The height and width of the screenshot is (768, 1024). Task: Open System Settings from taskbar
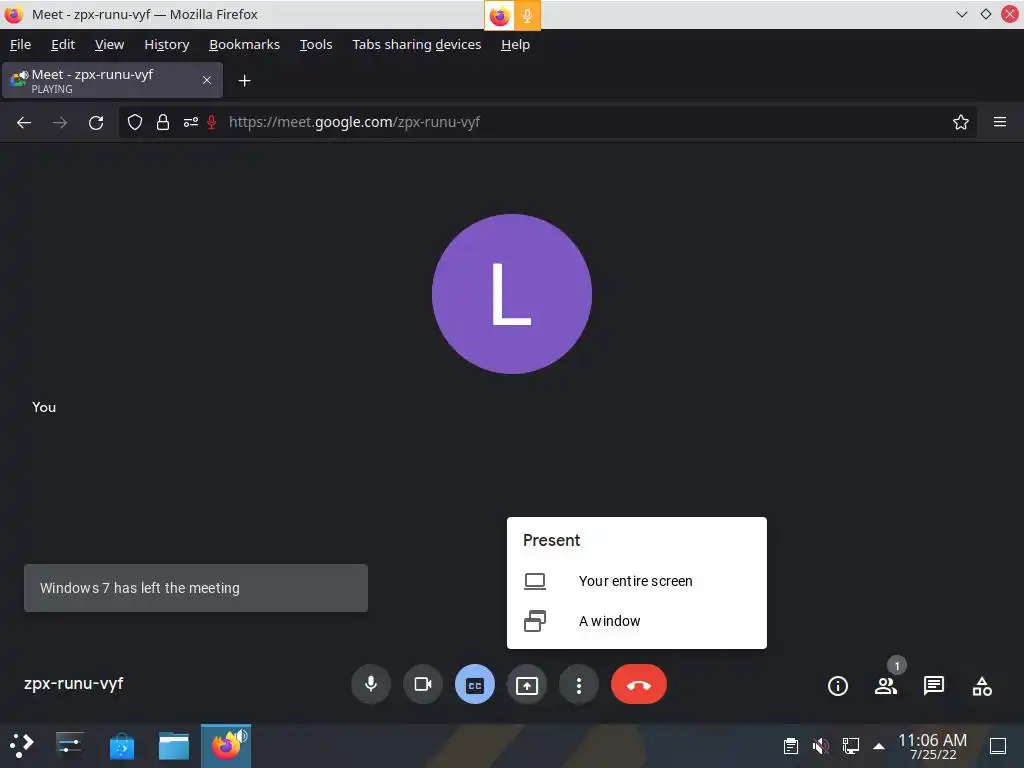coord(69,745)
